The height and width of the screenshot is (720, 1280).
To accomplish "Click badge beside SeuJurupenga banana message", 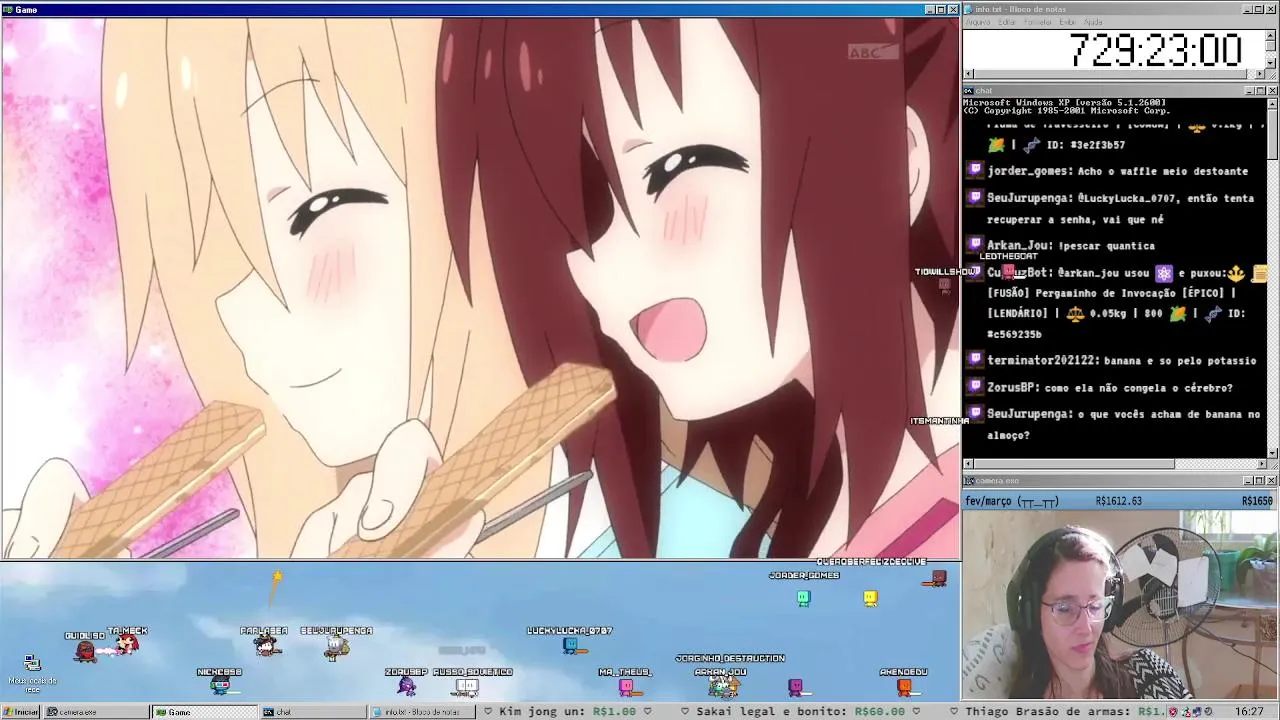I will point(976,414).
